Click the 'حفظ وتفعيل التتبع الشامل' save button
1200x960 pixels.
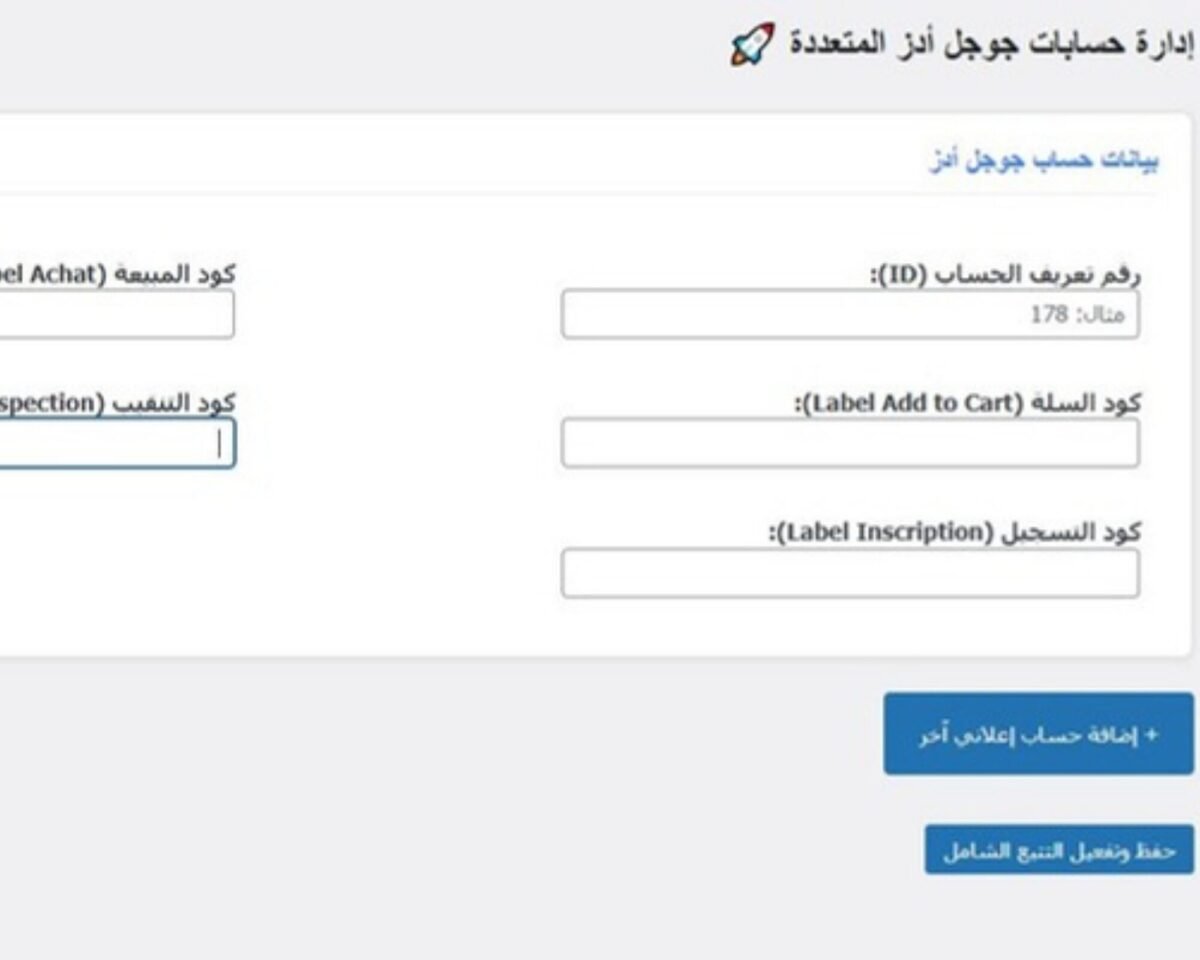tap(1059, 850)
